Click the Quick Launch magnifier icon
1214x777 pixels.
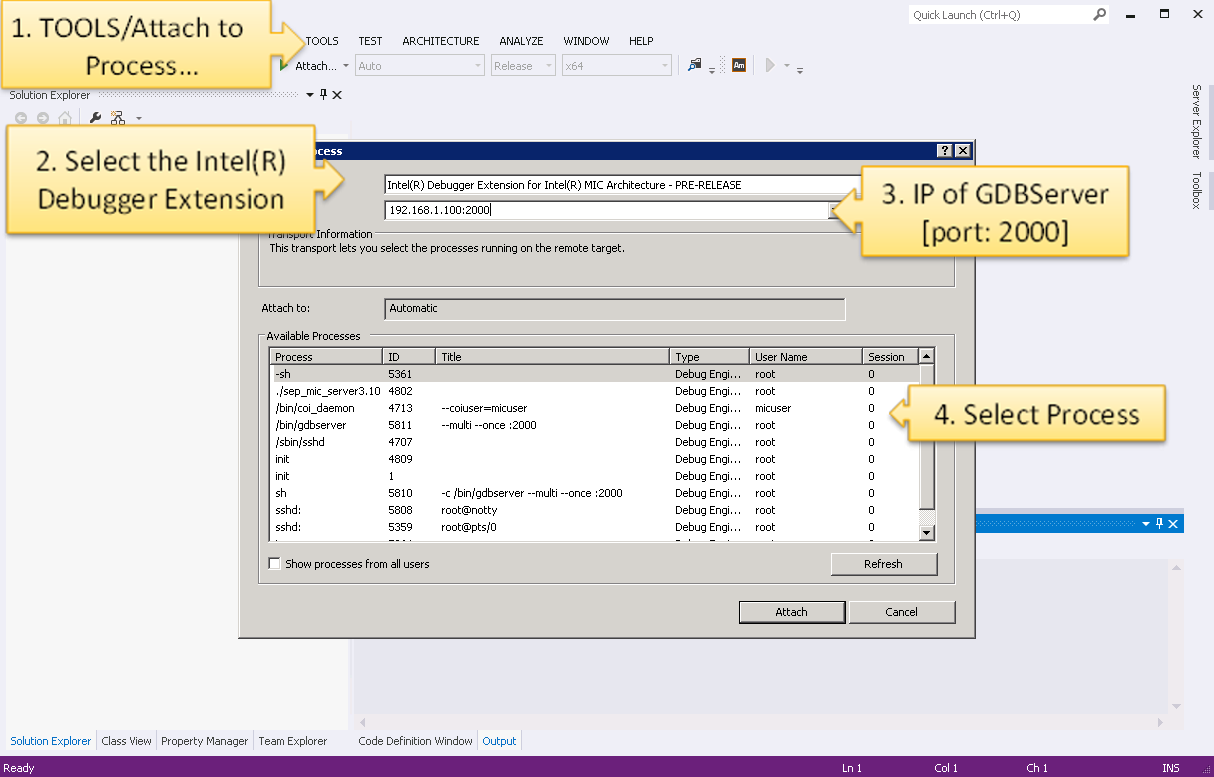point(1100,15)
